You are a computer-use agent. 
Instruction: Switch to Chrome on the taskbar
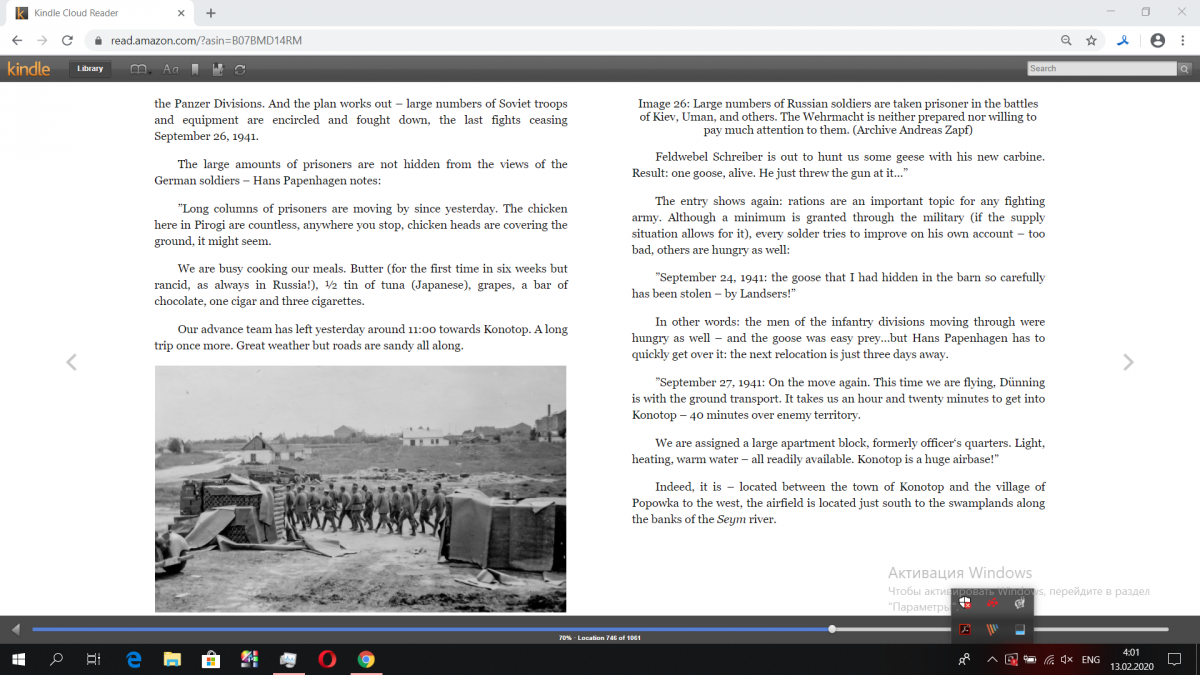pos(366,660)
